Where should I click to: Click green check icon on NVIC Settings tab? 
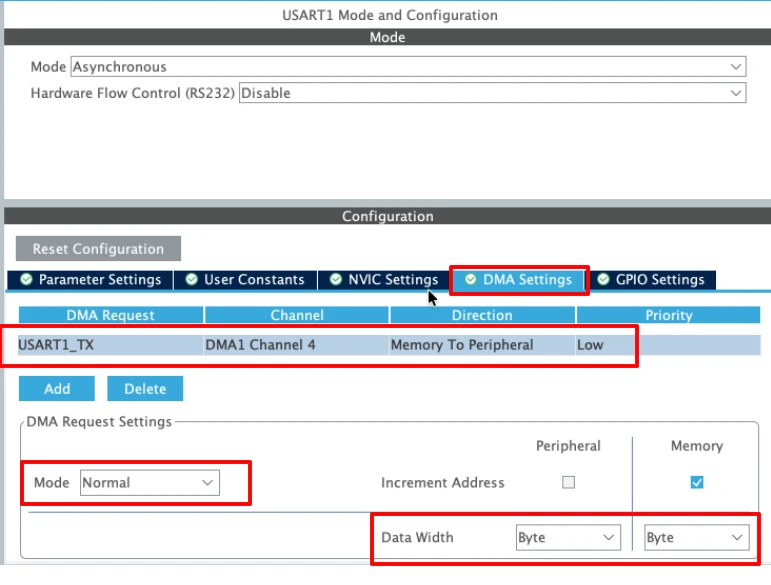(x=336, y=280)
